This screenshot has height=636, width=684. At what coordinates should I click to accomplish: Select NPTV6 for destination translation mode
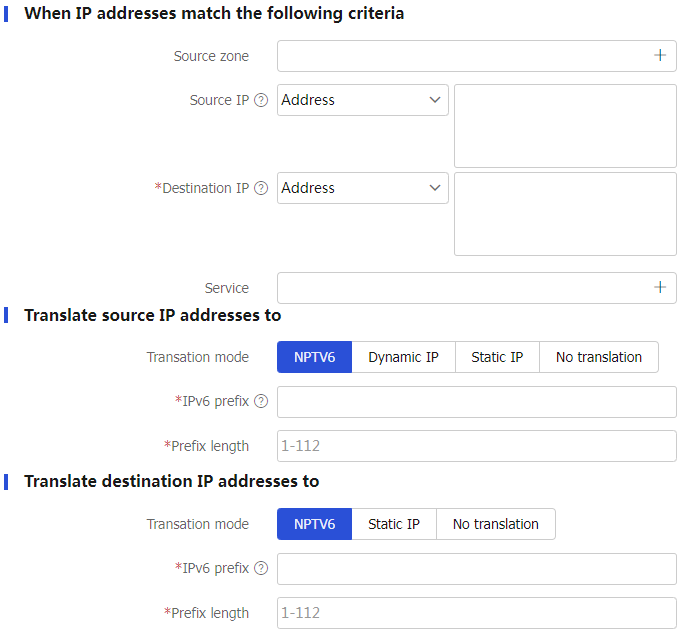(315, 524)
